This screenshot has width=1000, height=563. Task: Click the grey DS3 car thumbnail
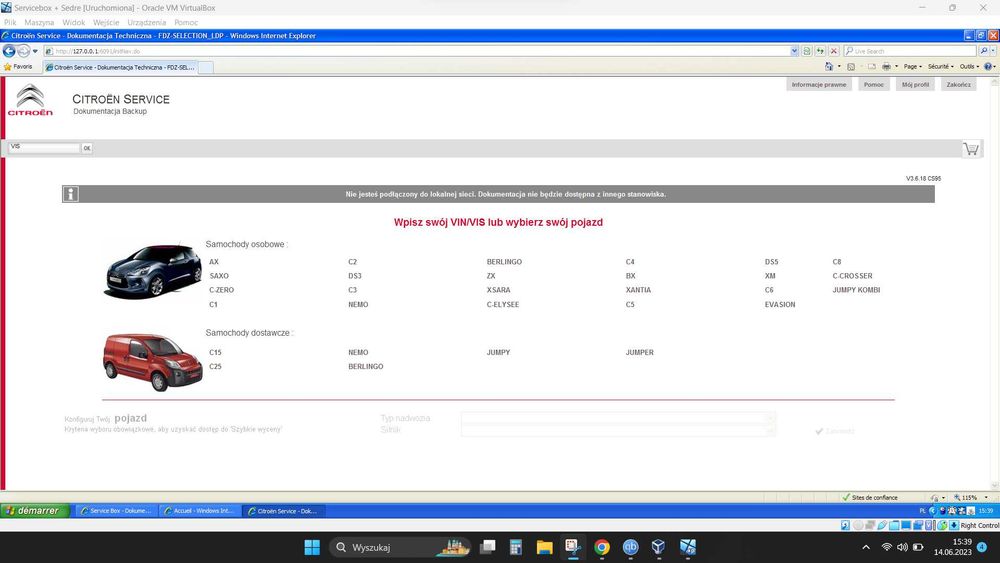(x=153, y=271)
